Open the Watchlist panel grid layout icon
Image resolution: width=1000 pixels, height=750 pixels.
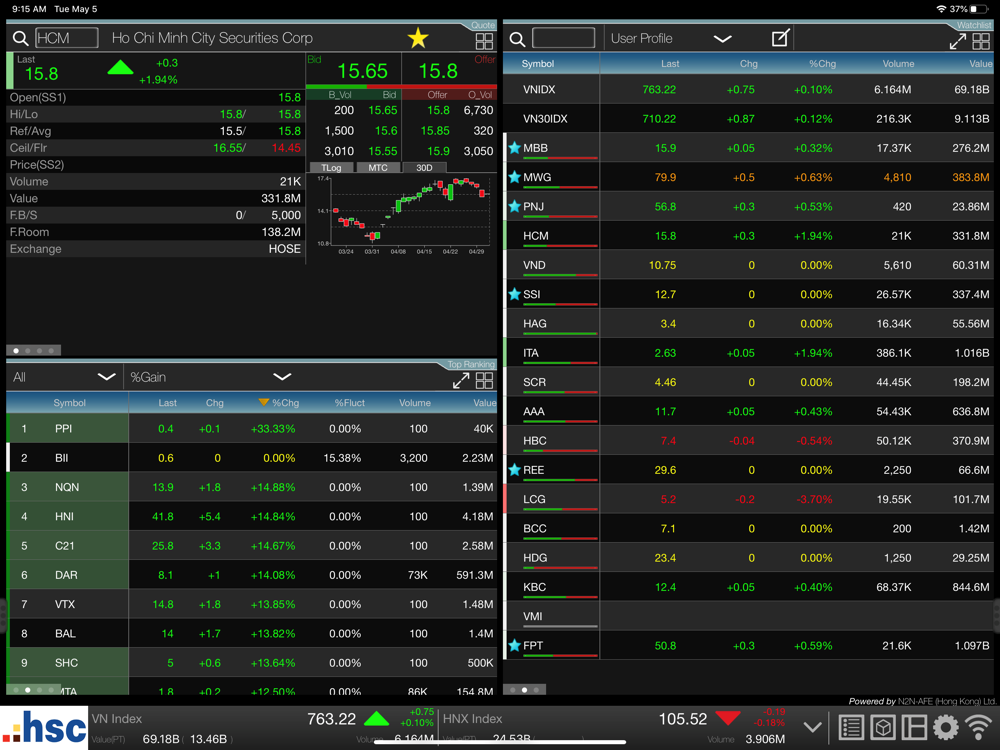[x=981, y=41]
